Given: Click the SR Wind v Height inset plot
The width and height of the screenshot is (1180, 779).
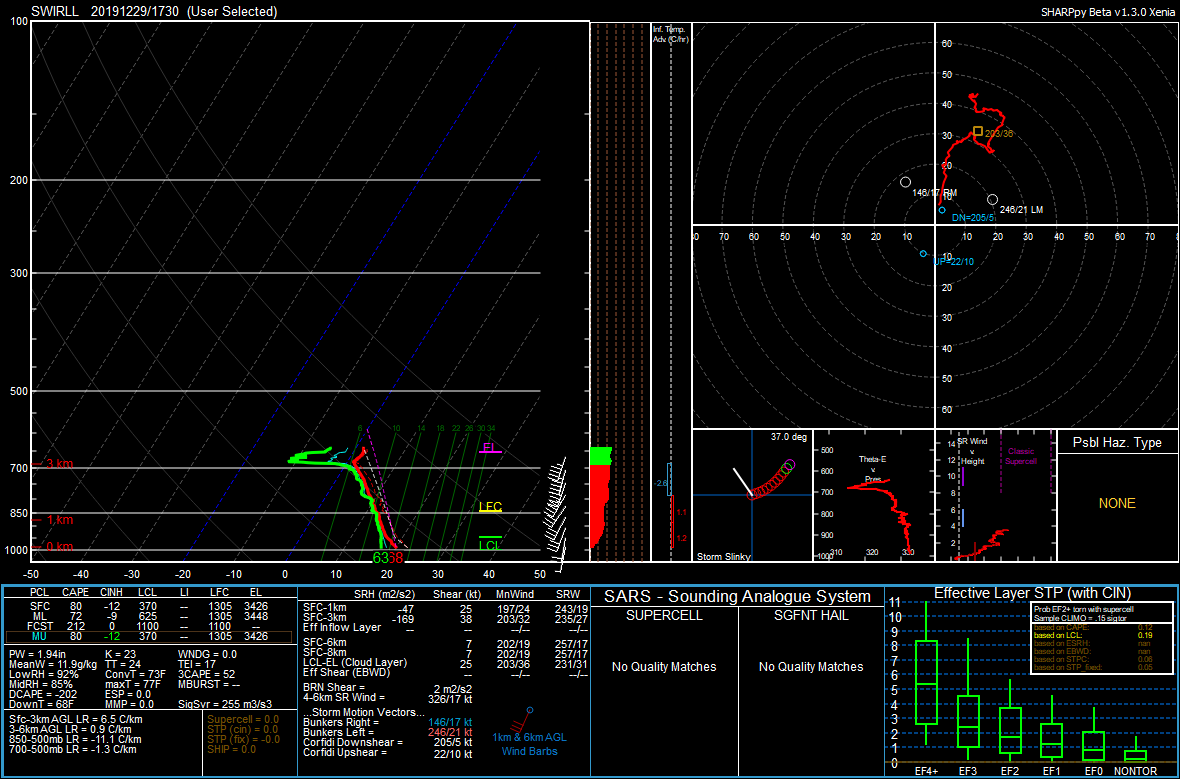Looking at the screenshot, I should pyautogui.click(x=995, y=495).
